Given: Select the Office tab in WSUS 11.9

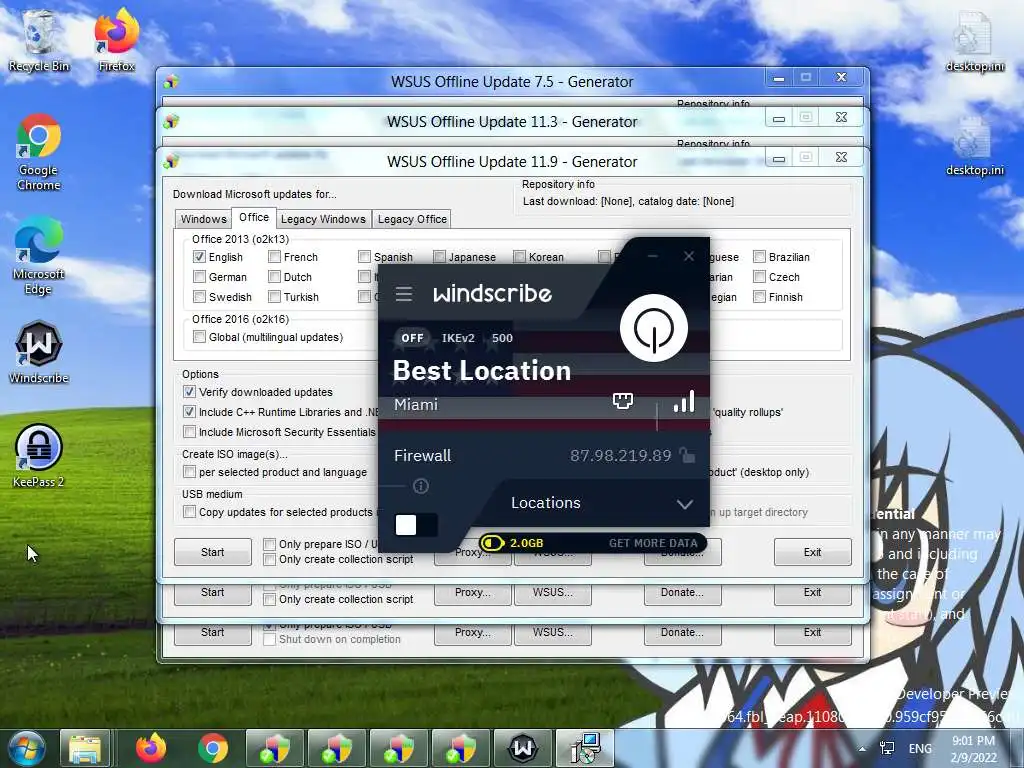Looking at the screenshot, I should pos(253,217).
